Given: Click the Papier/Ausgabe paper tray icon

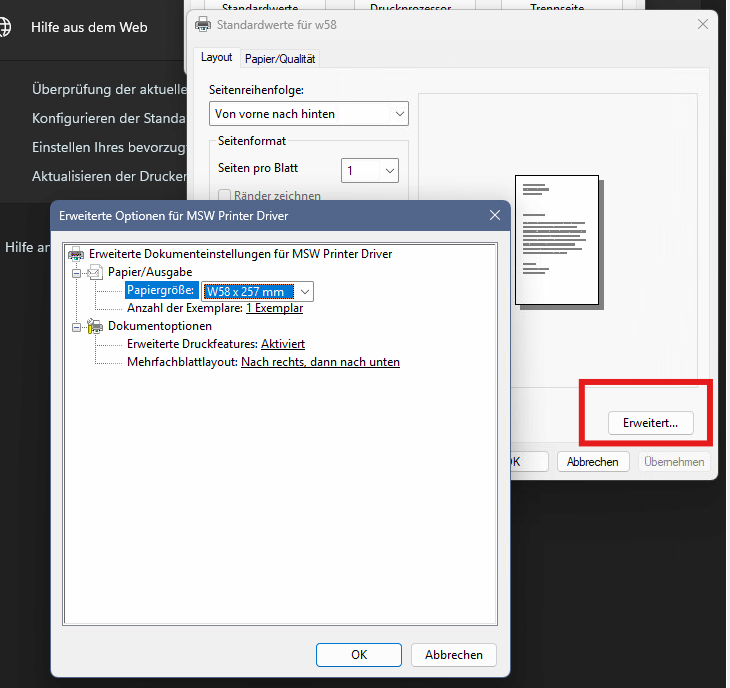Looking at the screenshot, I should tap(95, 272).
